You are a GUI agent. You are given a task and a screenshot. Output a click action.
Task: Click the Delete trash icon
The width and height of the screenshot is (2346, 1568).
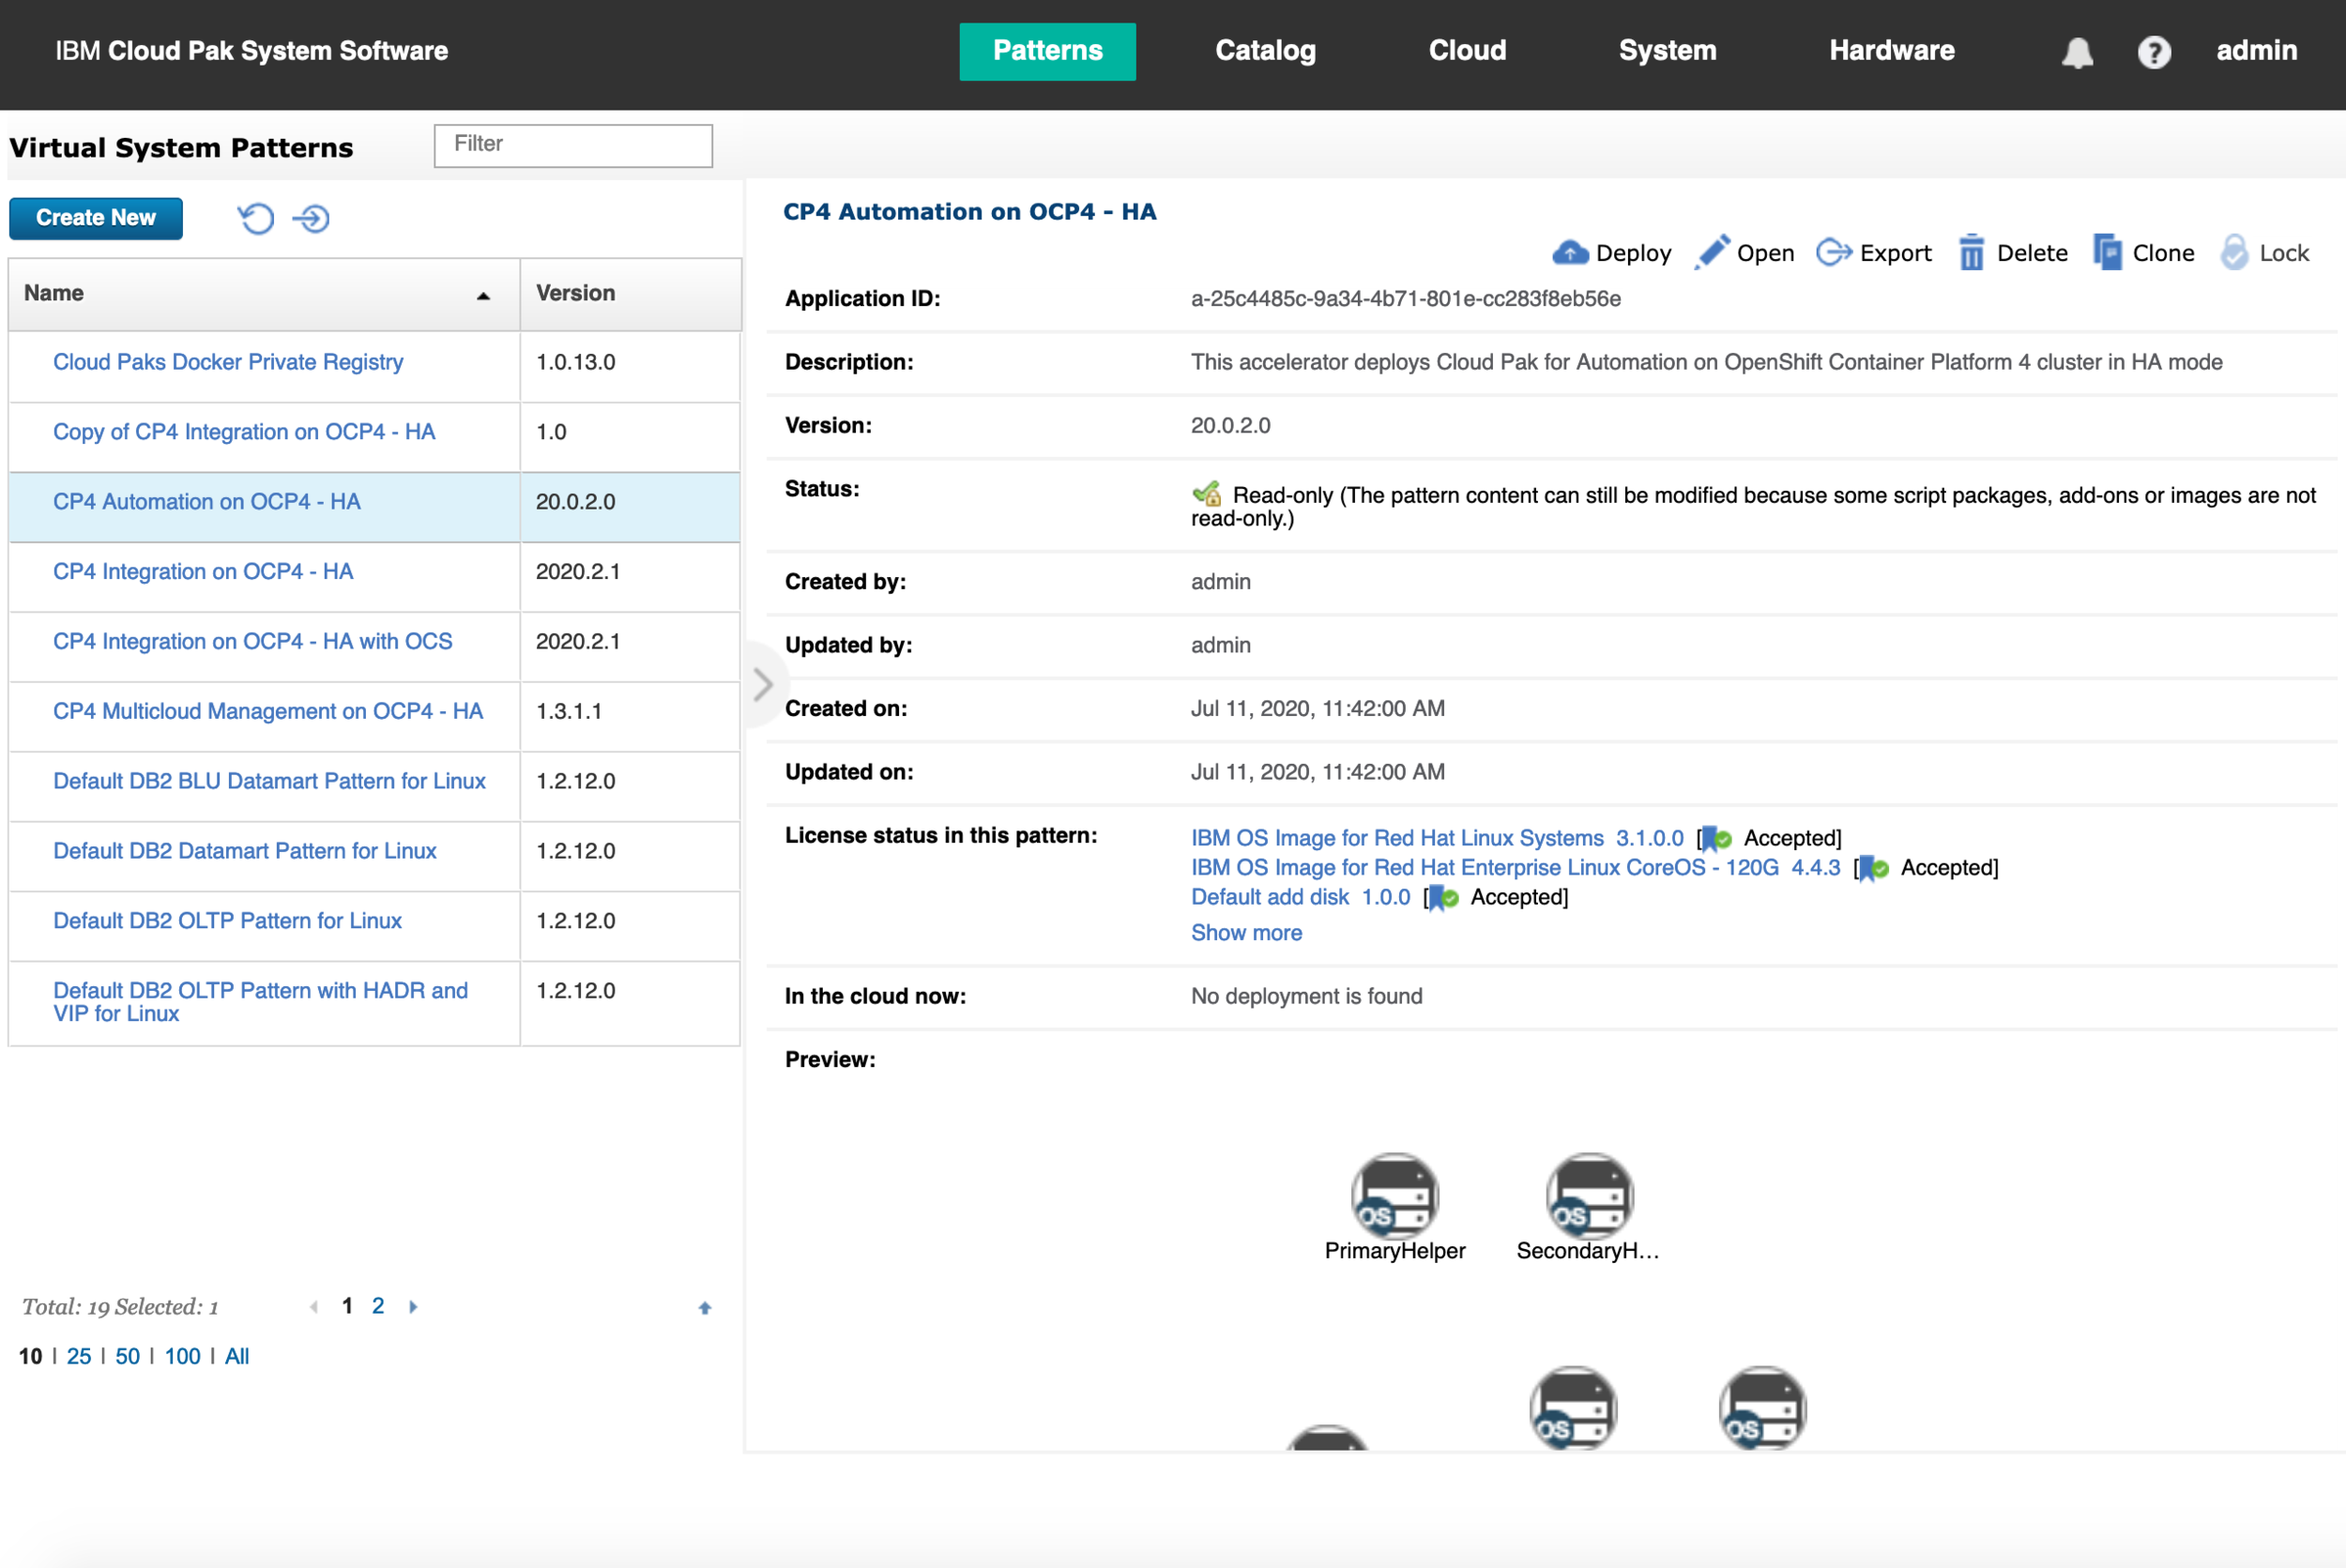(1970, 253)
